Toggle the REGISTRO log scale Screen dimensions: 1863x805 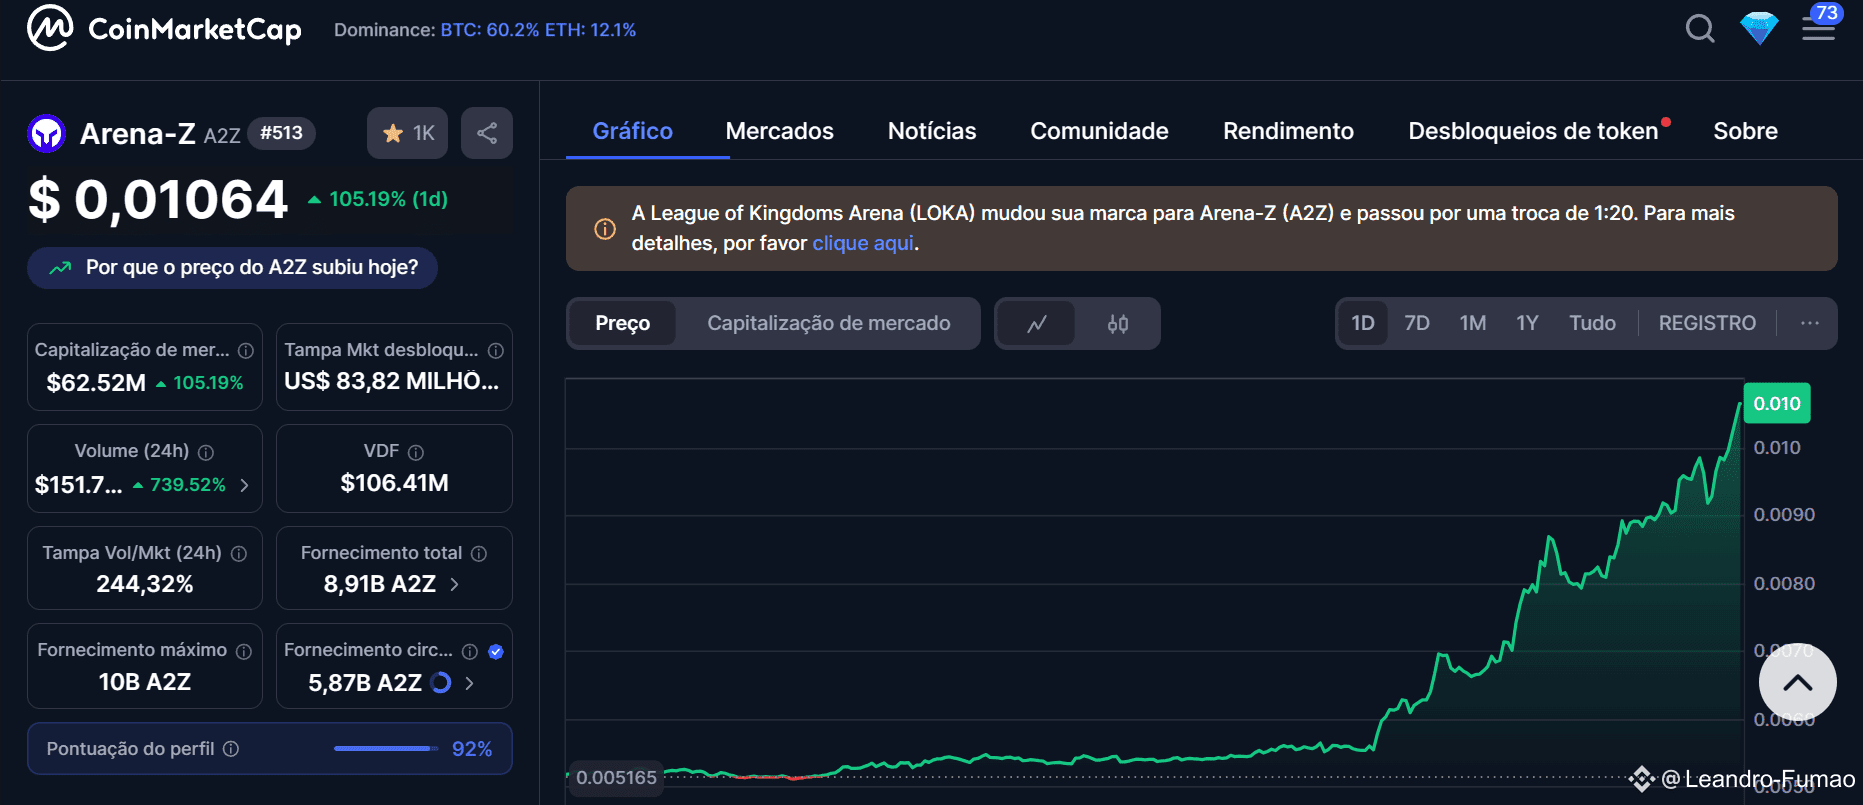[x=1707, y=323]
